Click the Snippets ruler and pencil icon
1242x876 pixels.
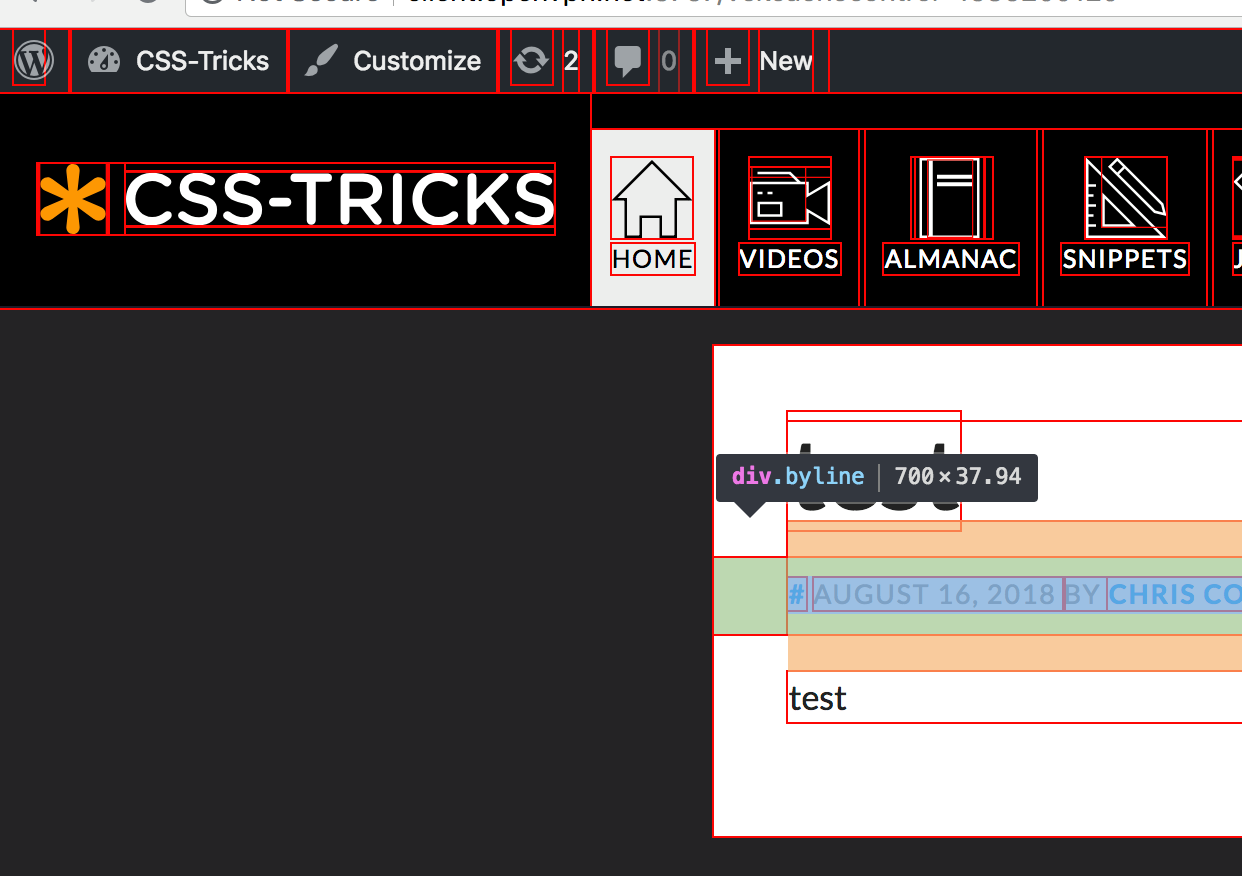pyautogui.click(x=1126, y=198)
